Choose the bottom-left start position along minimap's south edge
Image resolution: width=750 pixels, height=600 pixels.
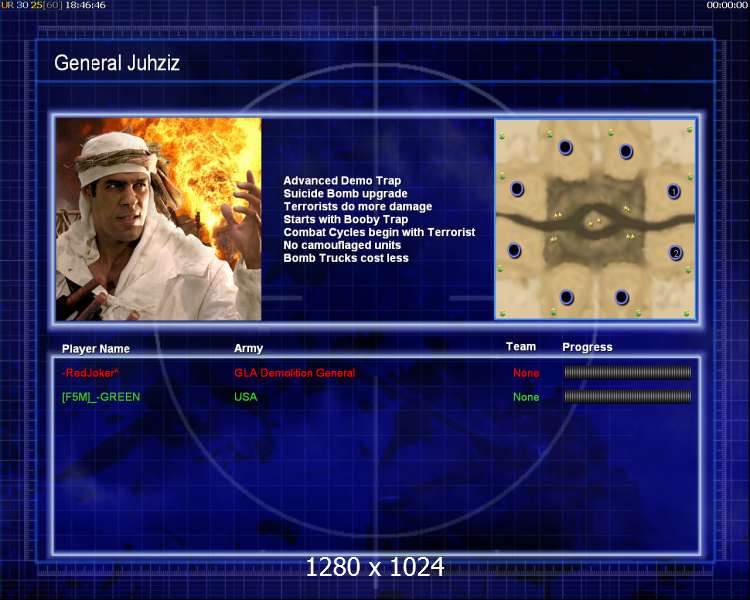(x=566, y=297)
